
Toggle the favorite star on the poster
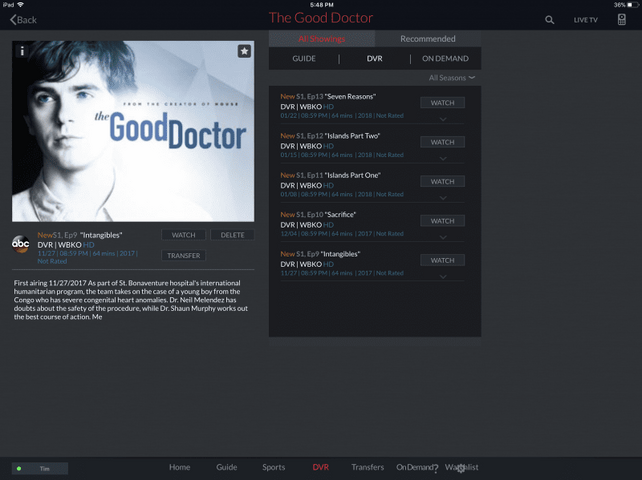244,51
